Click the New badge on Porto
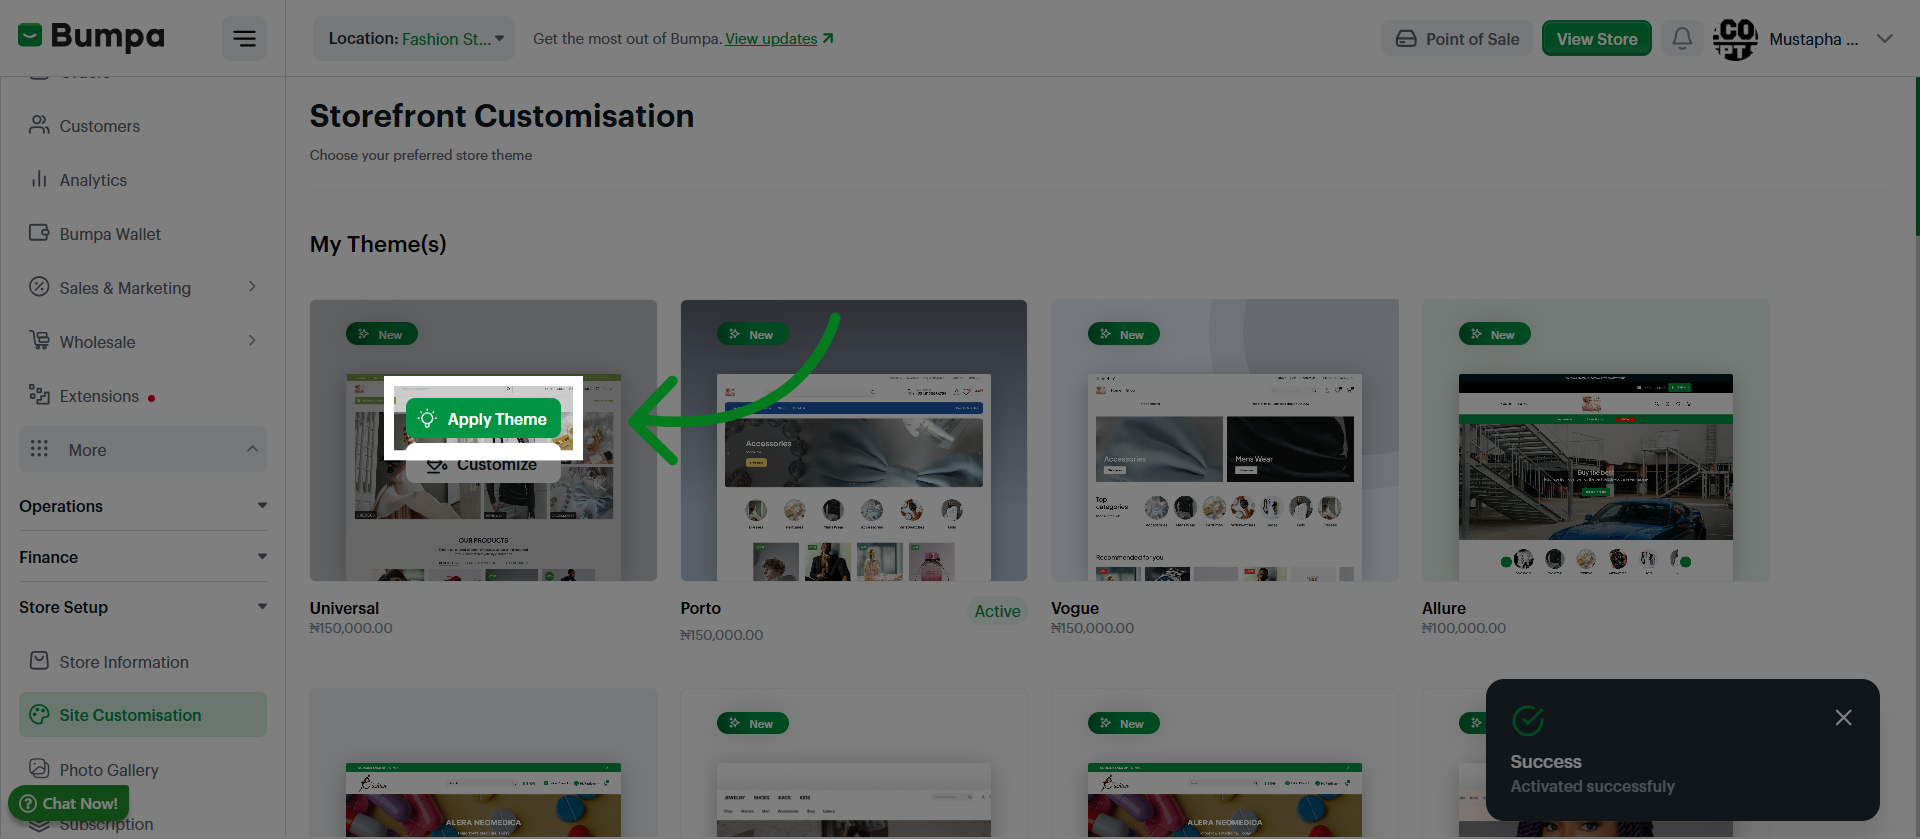 pos(752,334)
